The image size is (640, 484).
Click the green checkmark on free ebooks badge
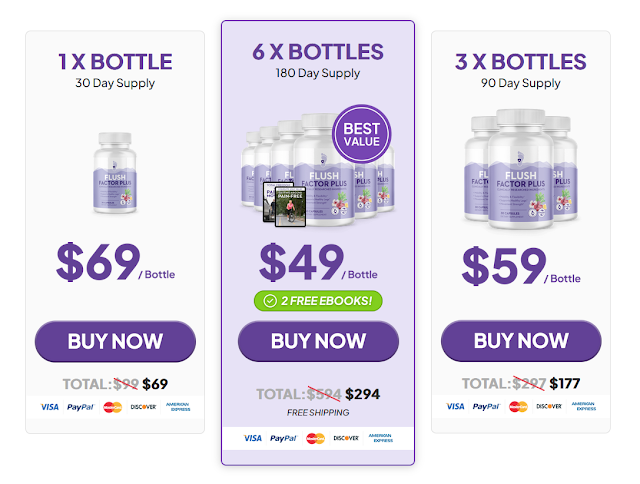pos(268,300)
